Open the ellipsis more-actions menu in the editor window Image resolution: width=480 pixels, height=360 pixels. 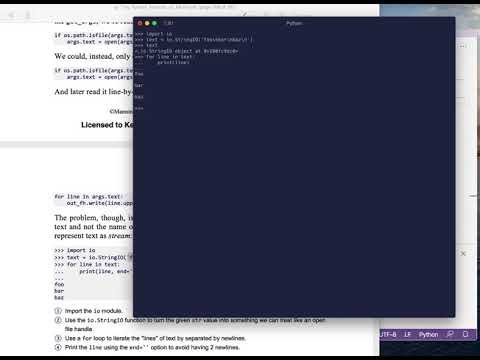(463, 46)
